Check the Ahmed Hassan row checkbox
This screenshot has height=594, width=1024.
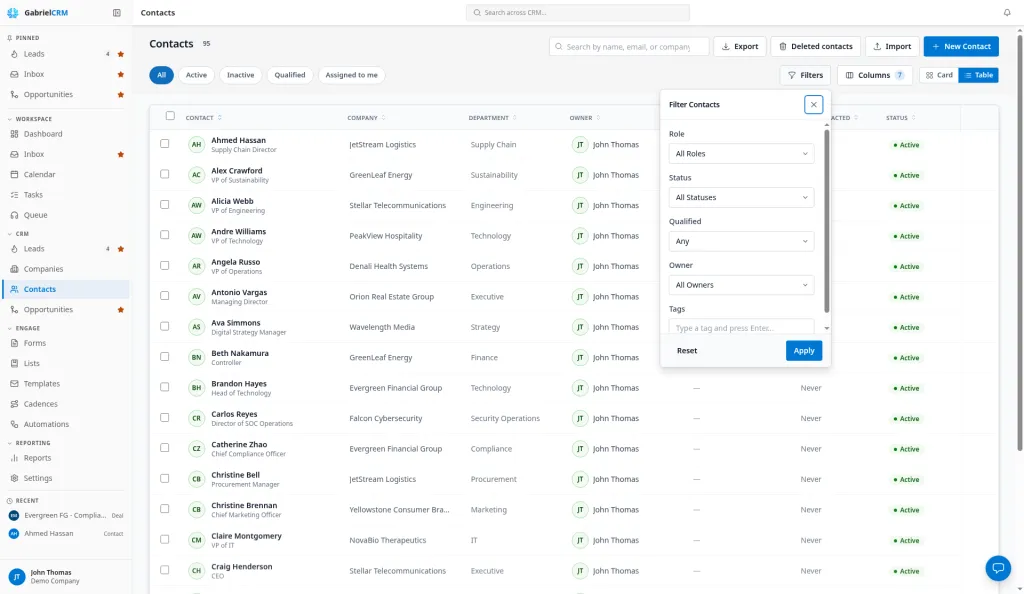coord(165,143)
